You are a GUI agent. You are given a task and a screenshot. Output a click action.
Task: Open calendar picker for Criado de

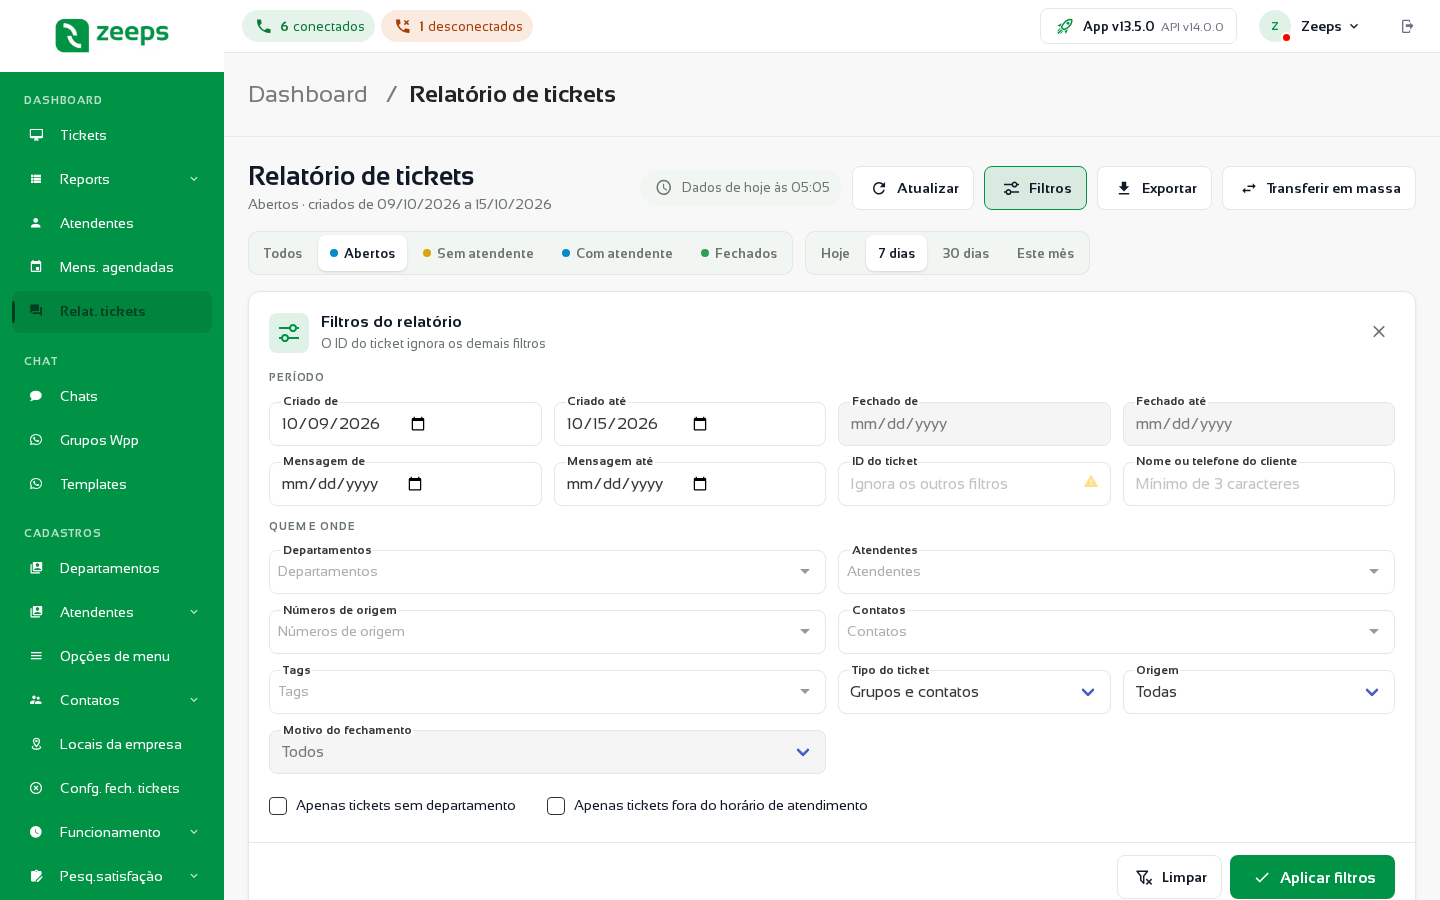point(418,424)
